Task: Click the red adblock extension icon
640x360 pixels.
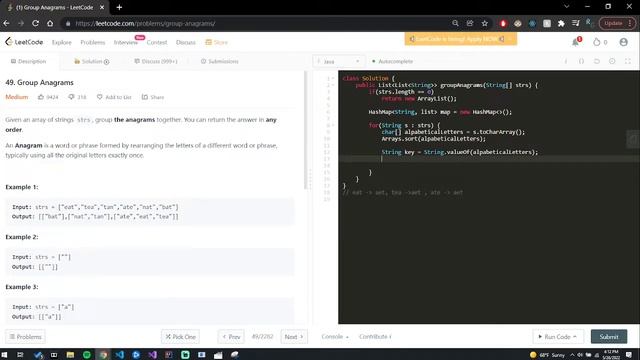Action: point(503,23)
